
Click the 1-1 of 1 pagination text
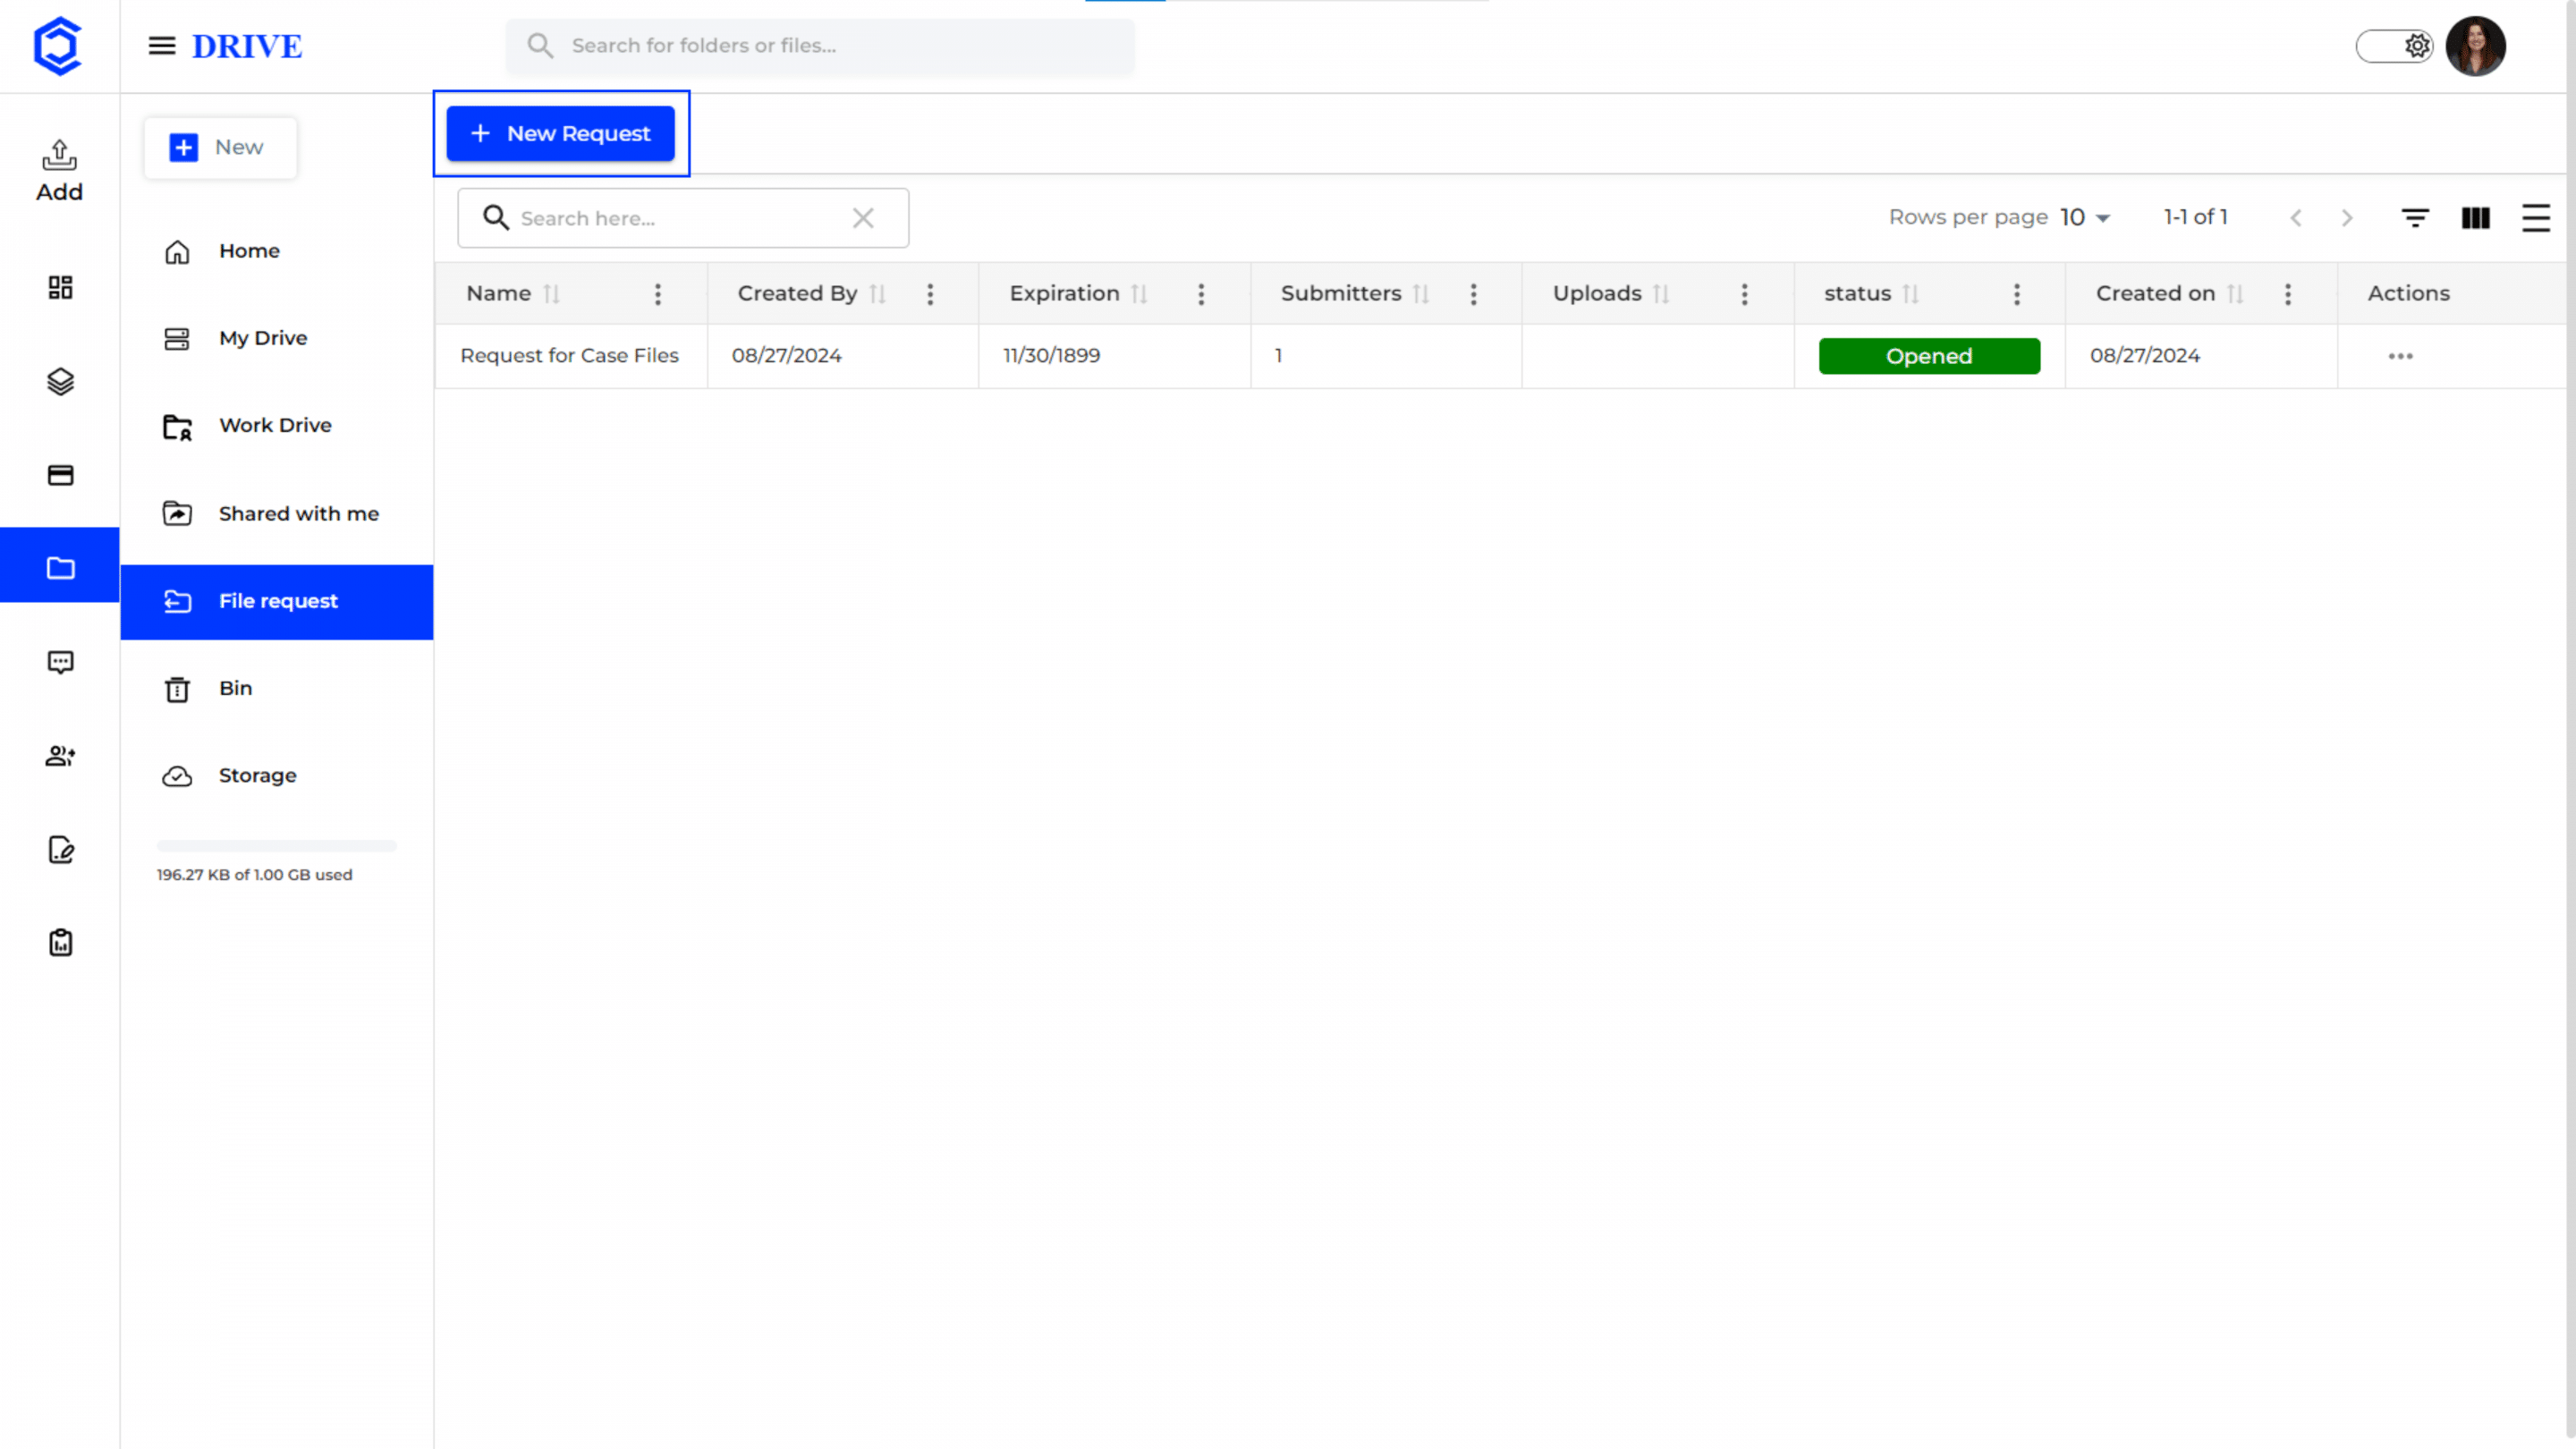click(2195, 217)
